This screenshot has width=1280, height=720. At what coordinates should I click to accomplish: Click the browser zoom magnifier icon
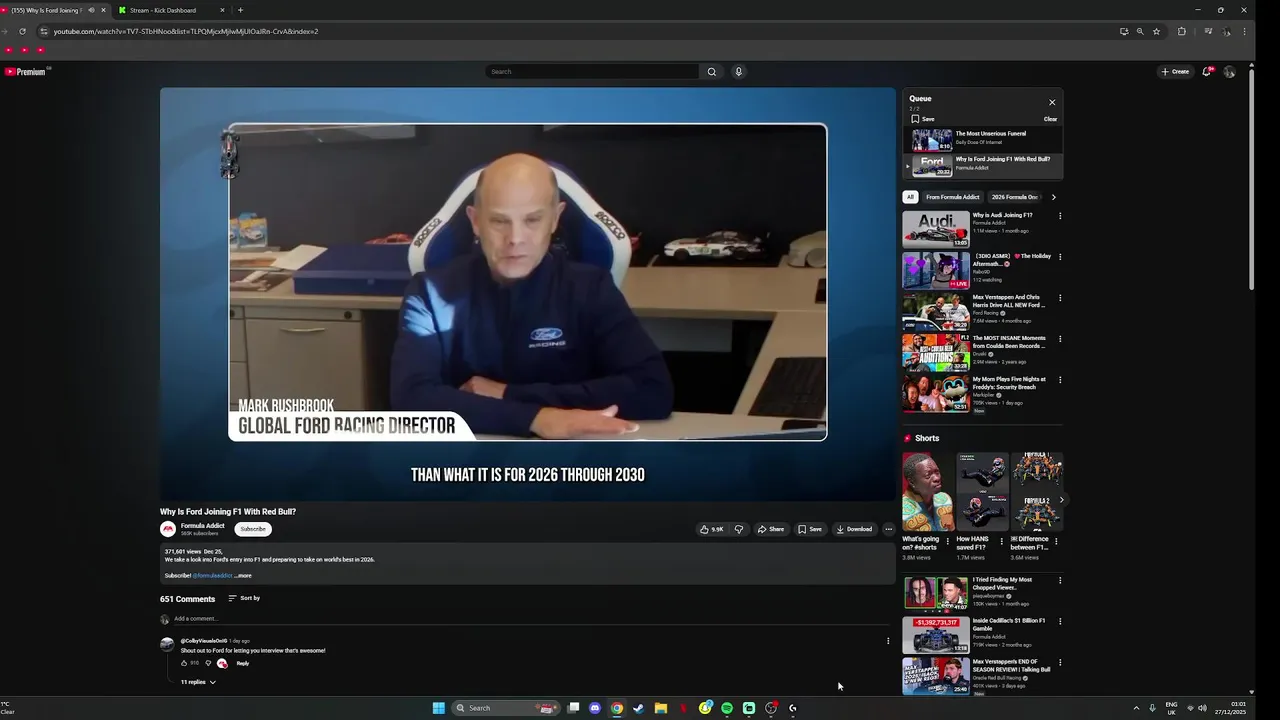[1140, 31]
